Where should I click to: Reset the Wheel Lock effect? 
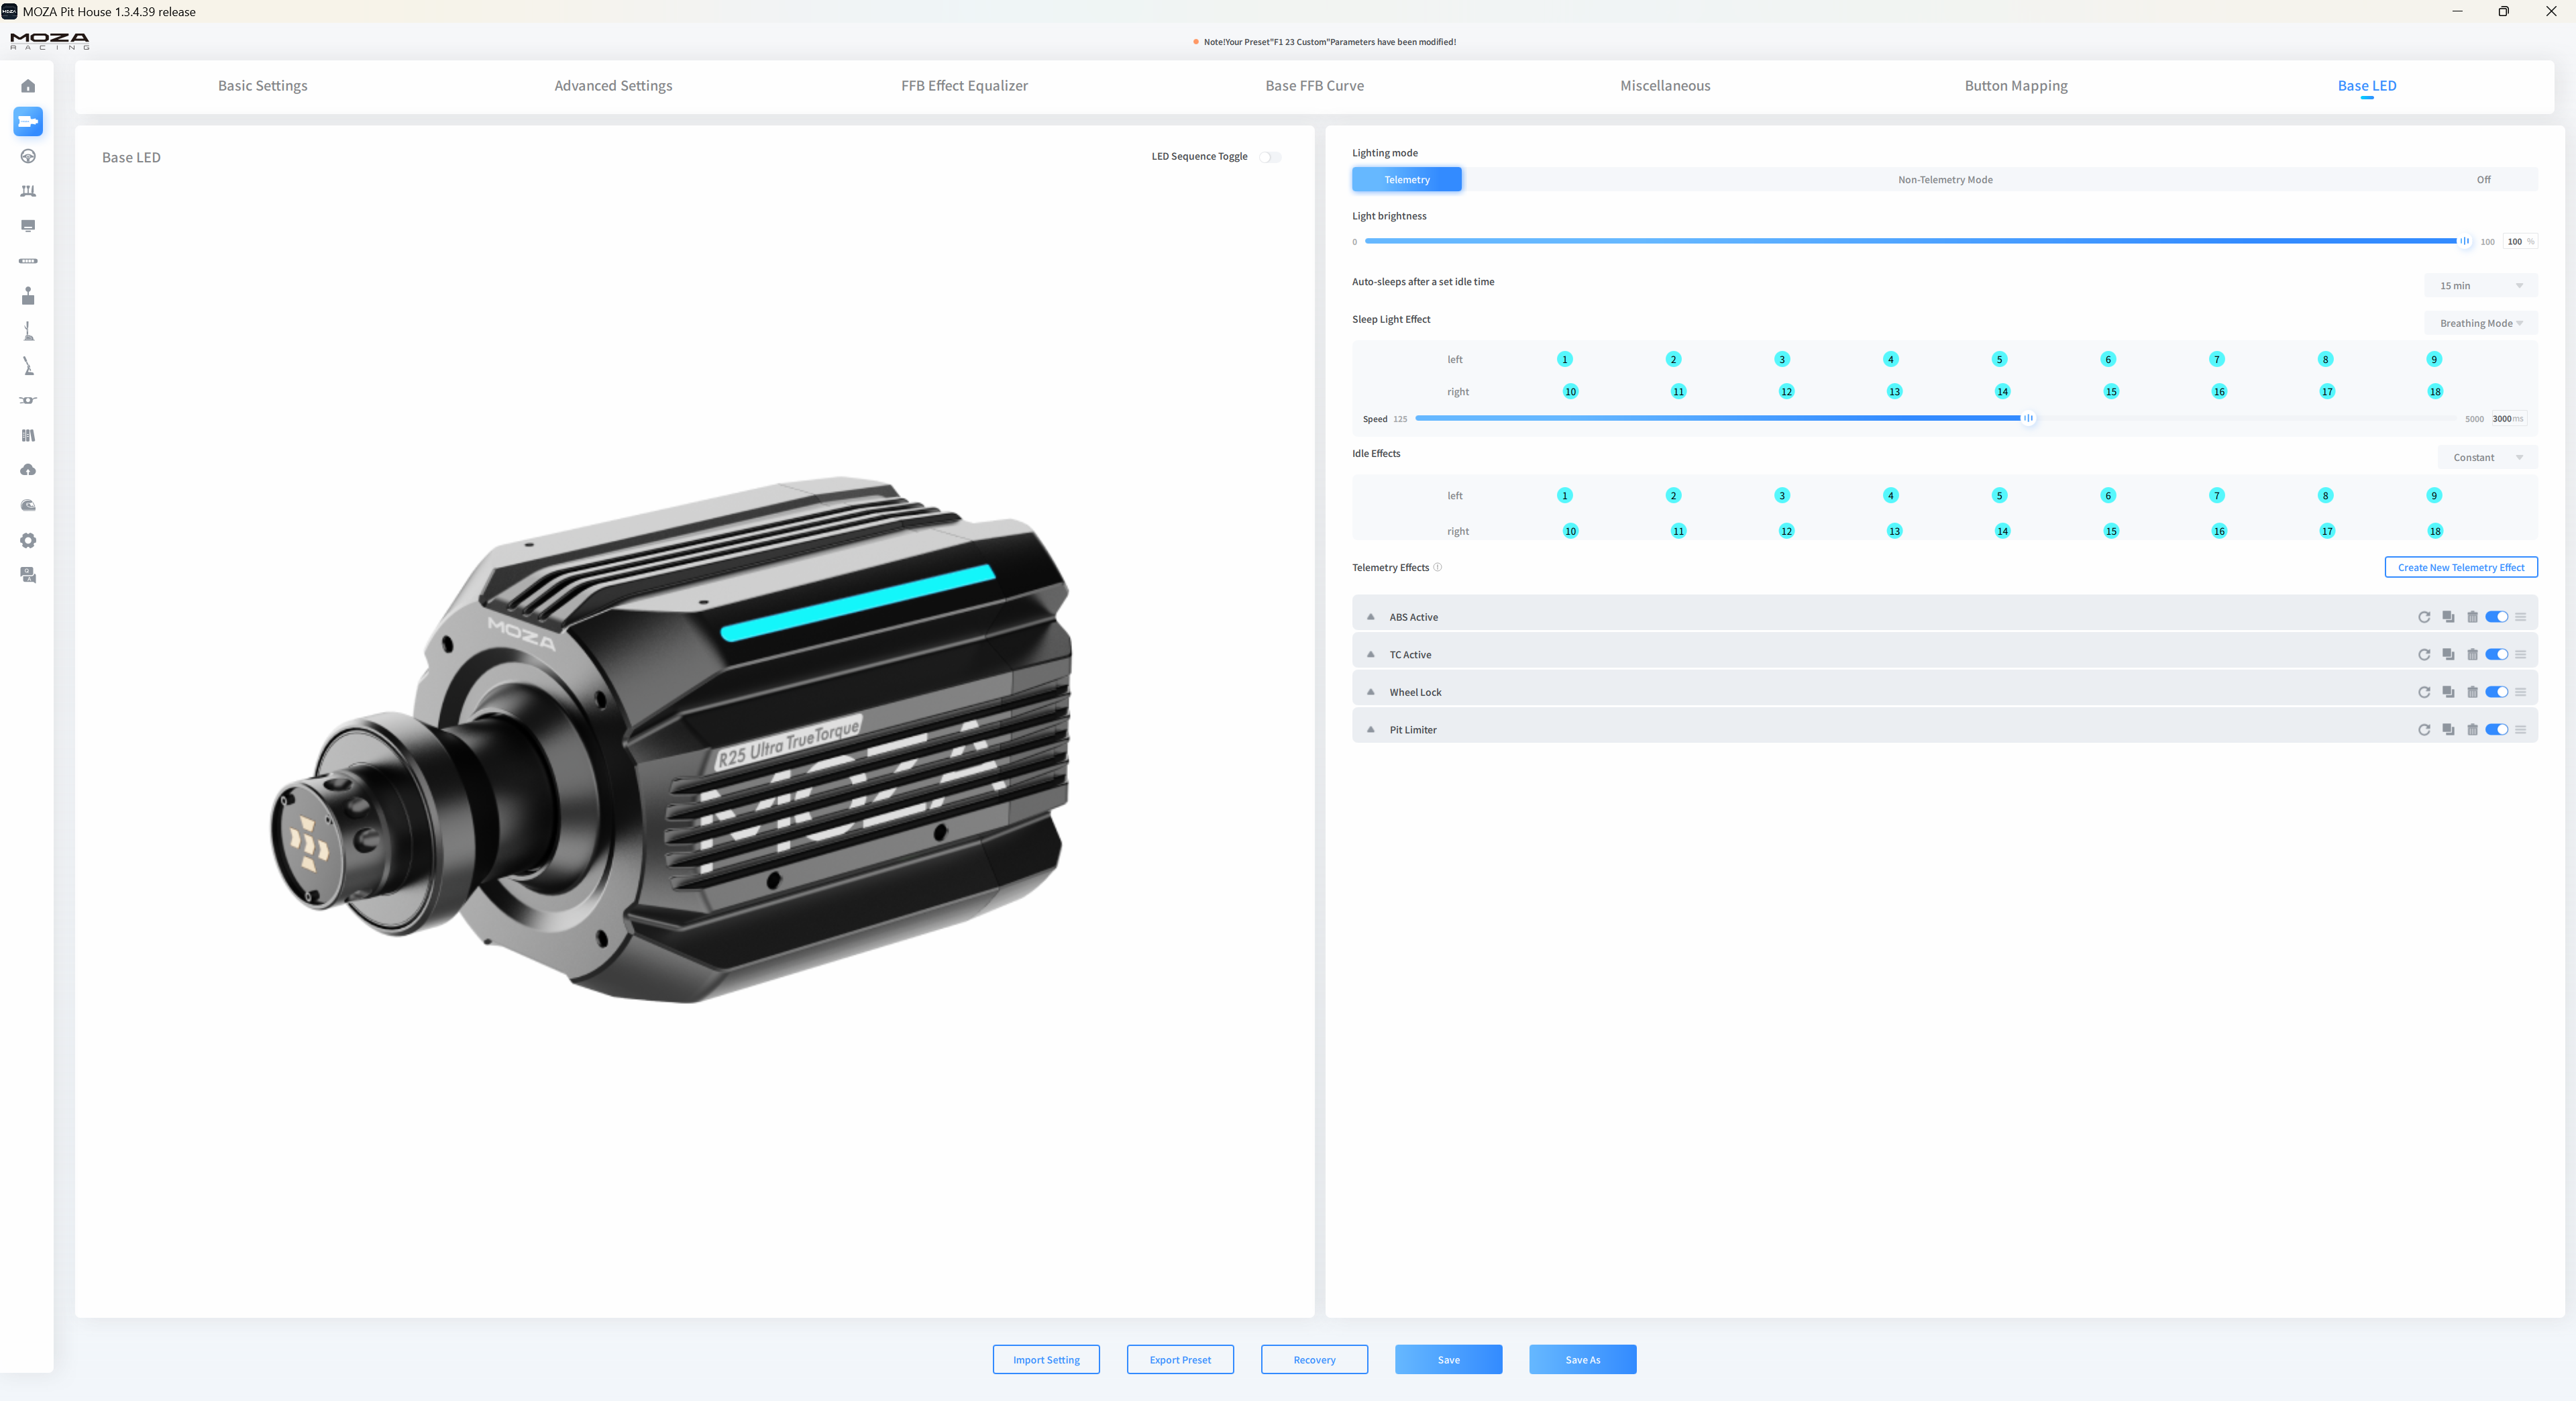click(x=2424, y=692)
